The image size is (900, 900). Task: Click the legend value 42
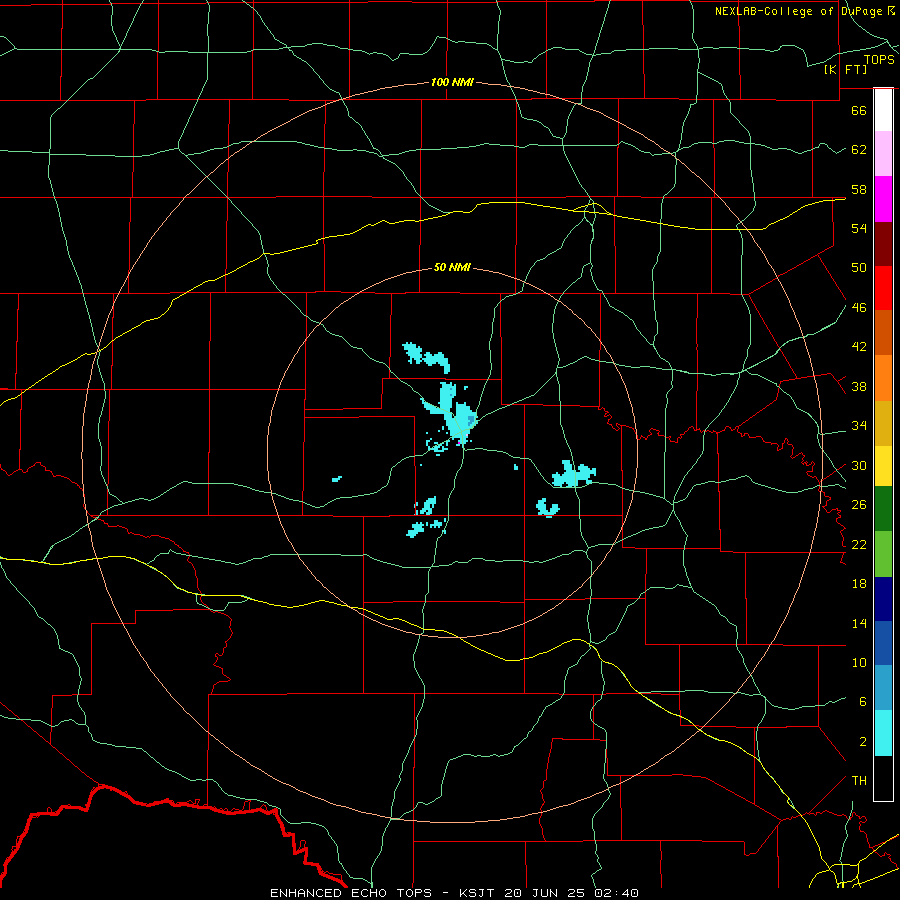(x=859, y=347)
